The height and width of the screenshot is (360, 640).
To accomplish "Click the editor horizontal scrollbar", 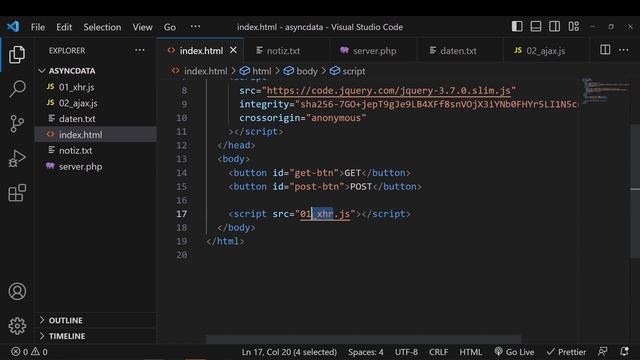I will coord(363,339).
